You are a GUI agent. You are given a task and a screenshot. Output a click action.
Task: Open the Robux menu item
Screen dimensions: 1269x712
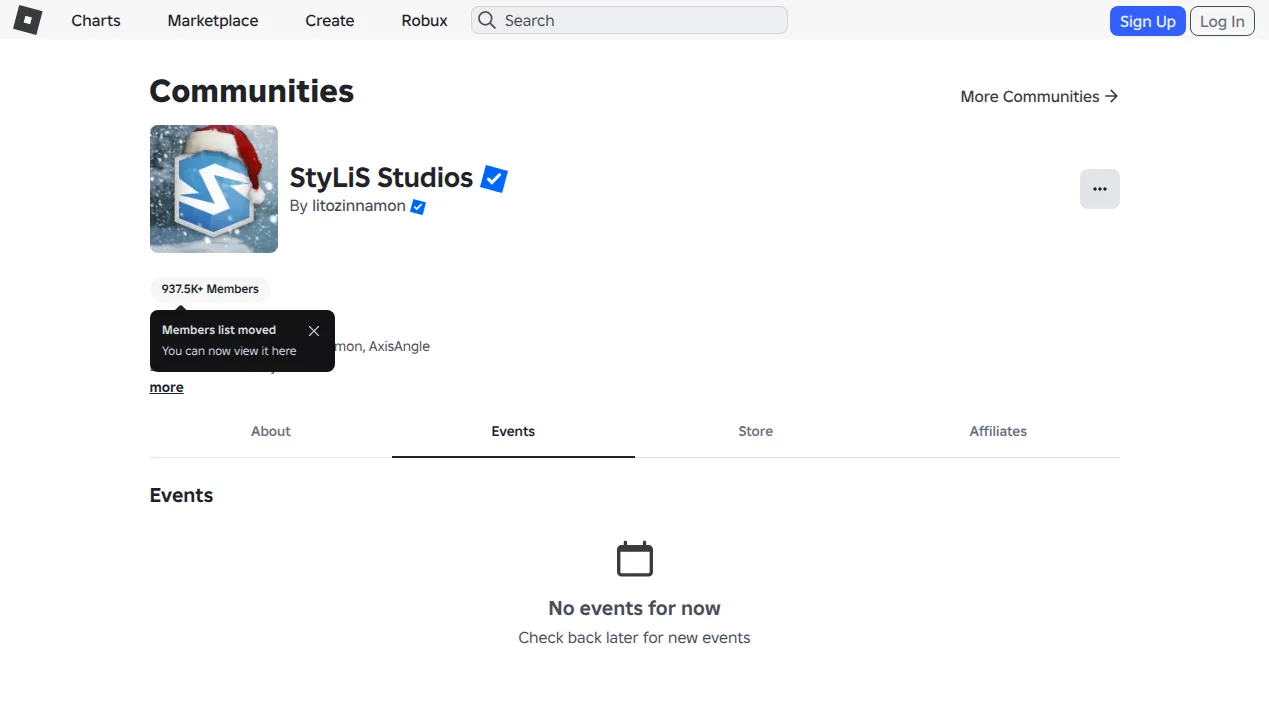pyautogui.click(x=425, y=20)
